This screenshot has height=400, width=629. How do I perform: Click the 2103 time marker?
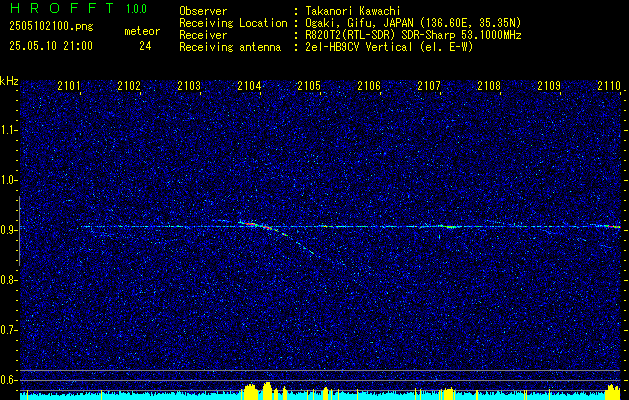[x=189, y=86]
